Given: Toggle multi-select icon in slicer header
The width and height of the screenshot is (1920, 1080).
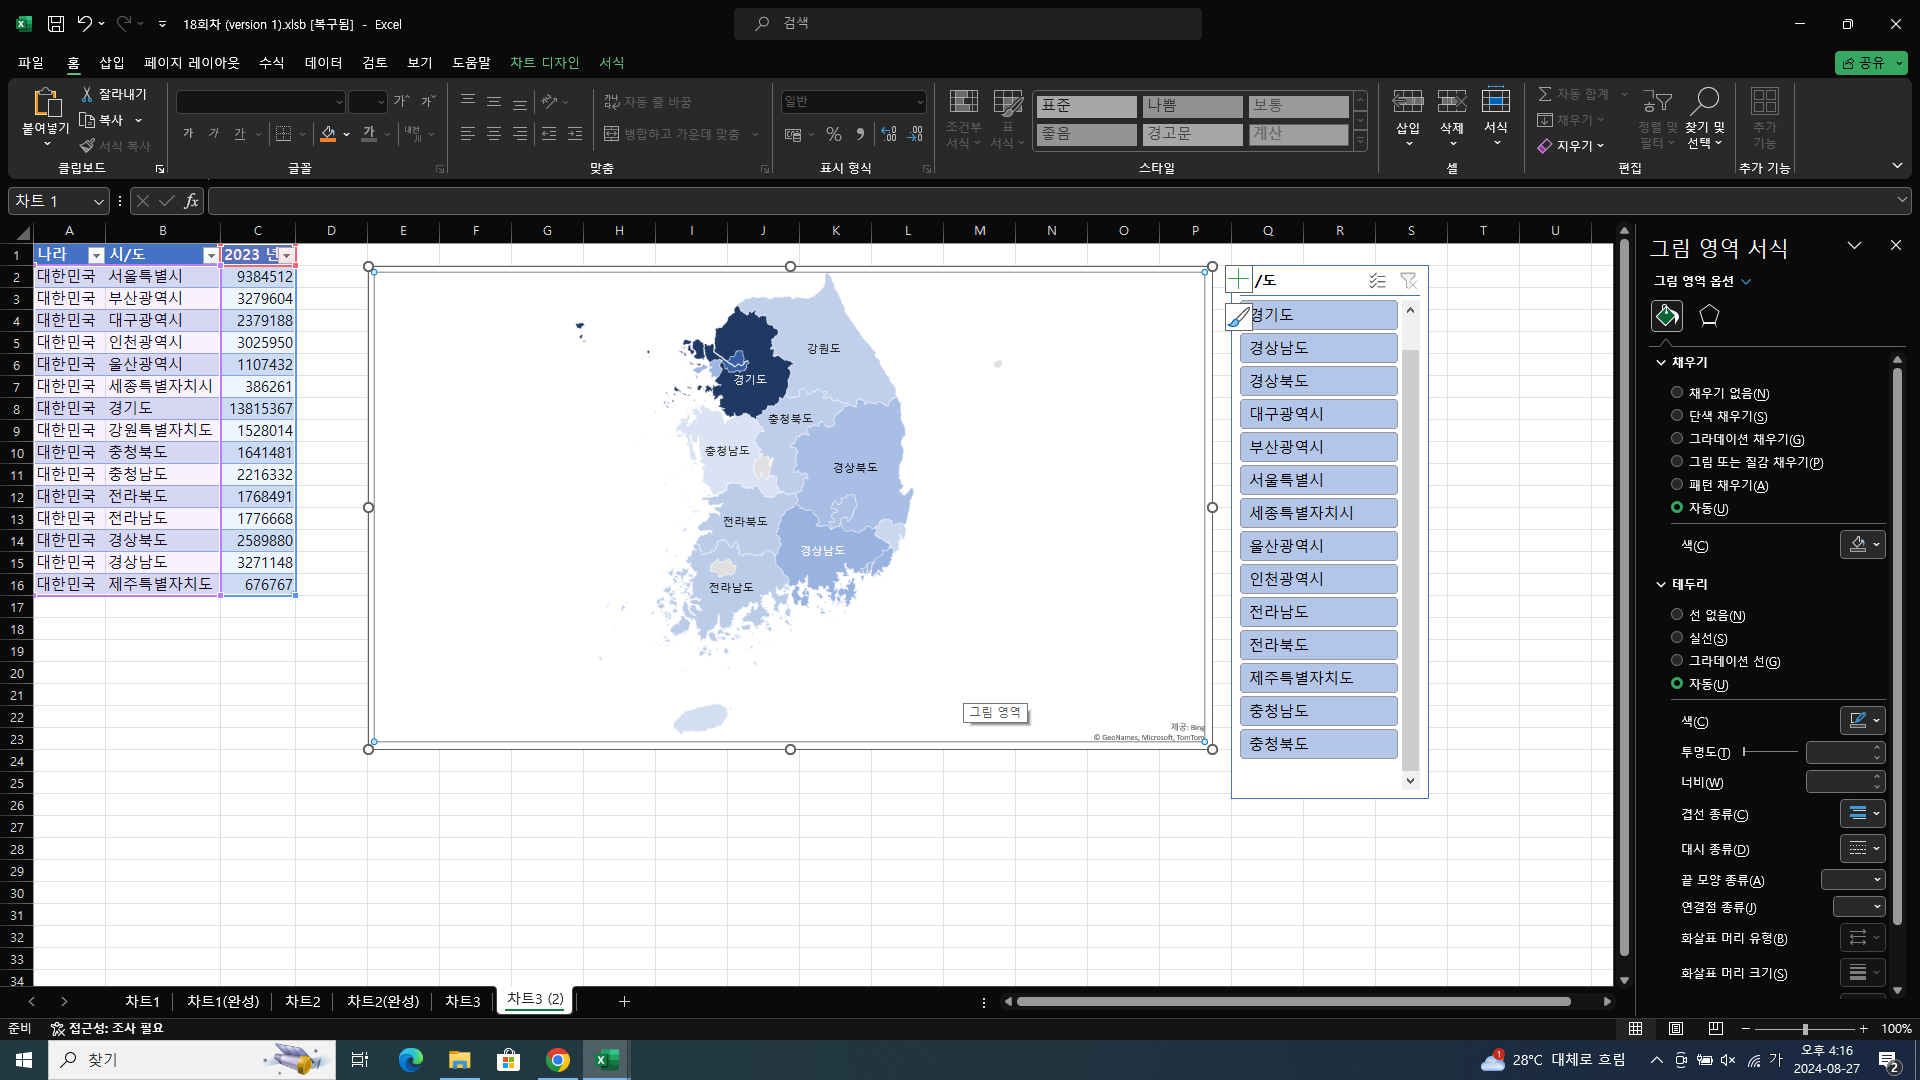Looking at the screenshot, I should click(1377, 281).
